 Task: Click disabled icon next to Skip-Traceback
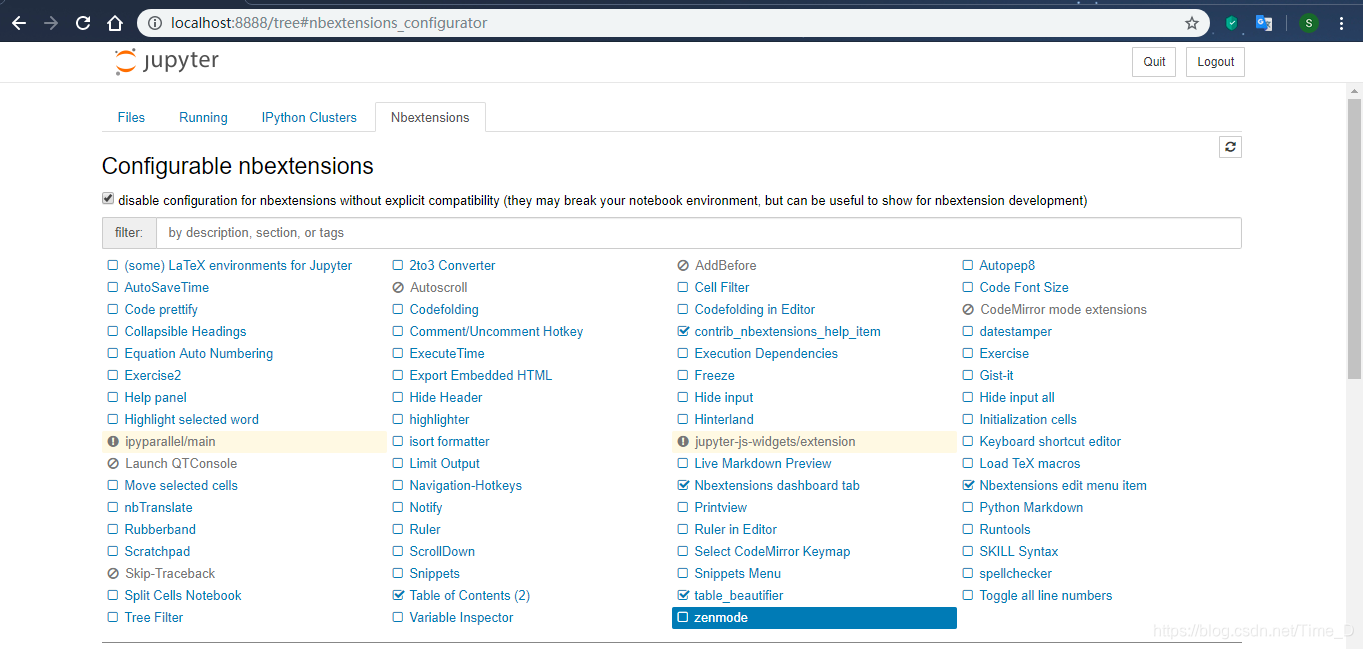point(113,573)
